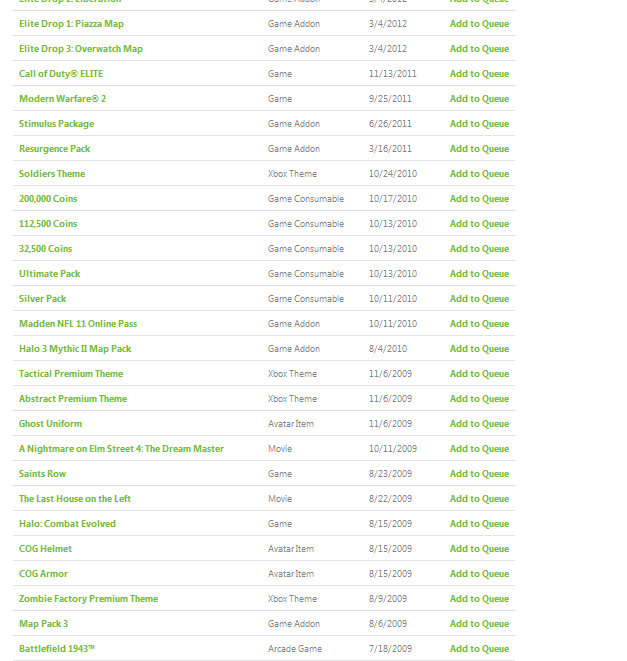Viewport: 627px width, 661px height.
Task: Open Halo: Combat Evolved link
Action: click(67, 524)
